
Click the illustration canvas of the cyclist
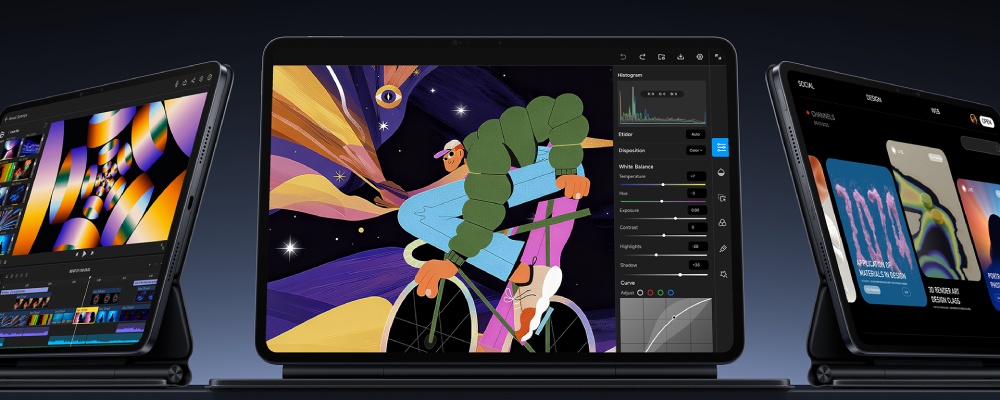click(441, 209)
